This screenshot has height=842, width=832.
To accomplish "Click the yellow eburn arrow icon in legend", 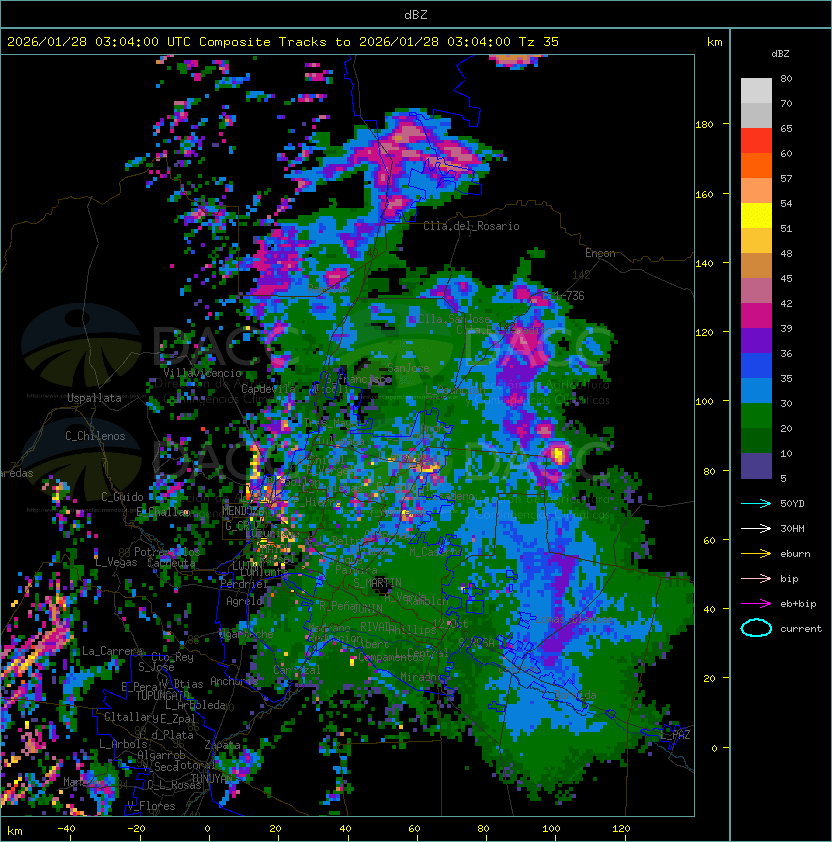I will [756, 554].
